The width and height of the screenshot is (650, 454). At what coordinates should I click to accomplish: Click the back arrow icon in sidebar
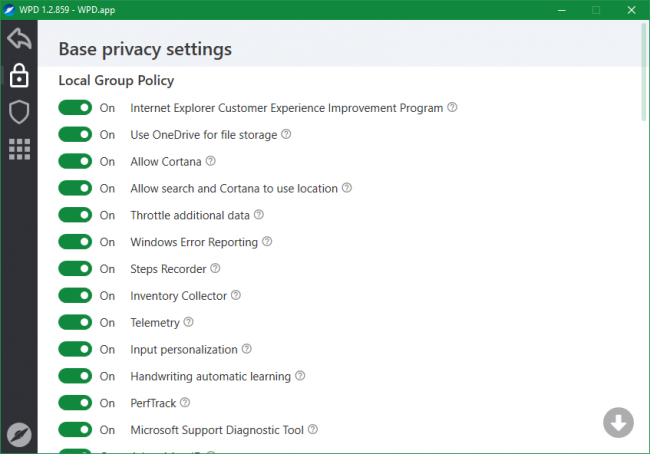click(19, 39)
